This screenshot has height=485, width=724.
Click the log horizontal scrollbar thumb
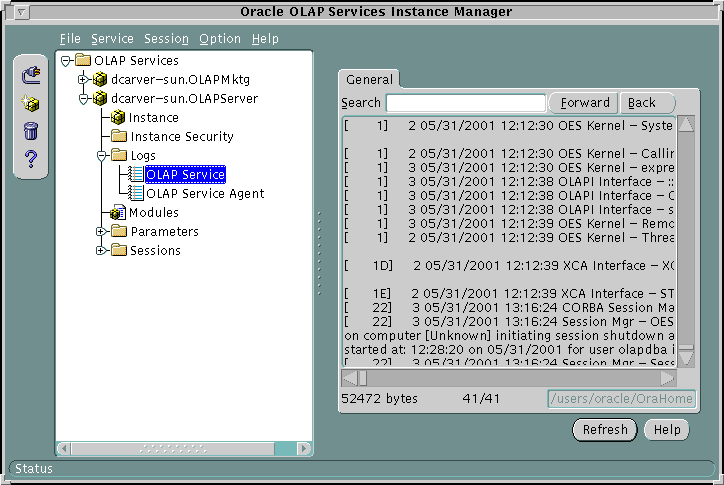(363, 378)
